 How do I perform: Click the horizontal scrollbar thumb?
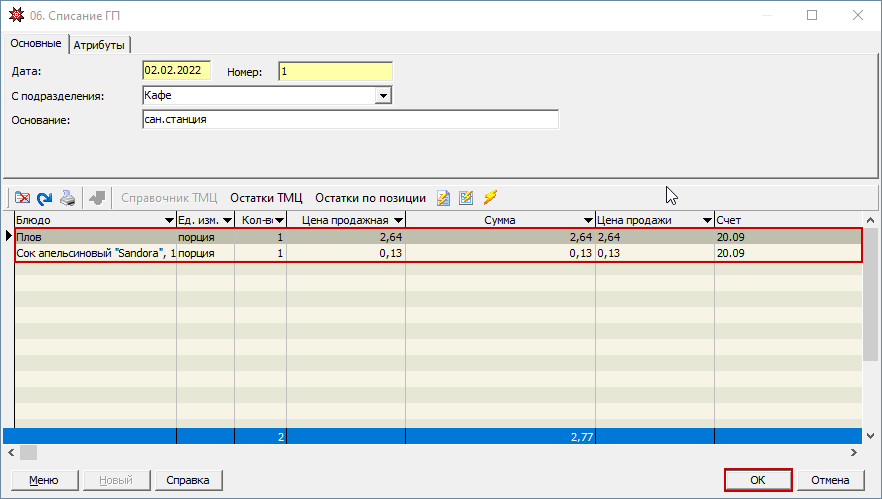(x=29, y=452)
